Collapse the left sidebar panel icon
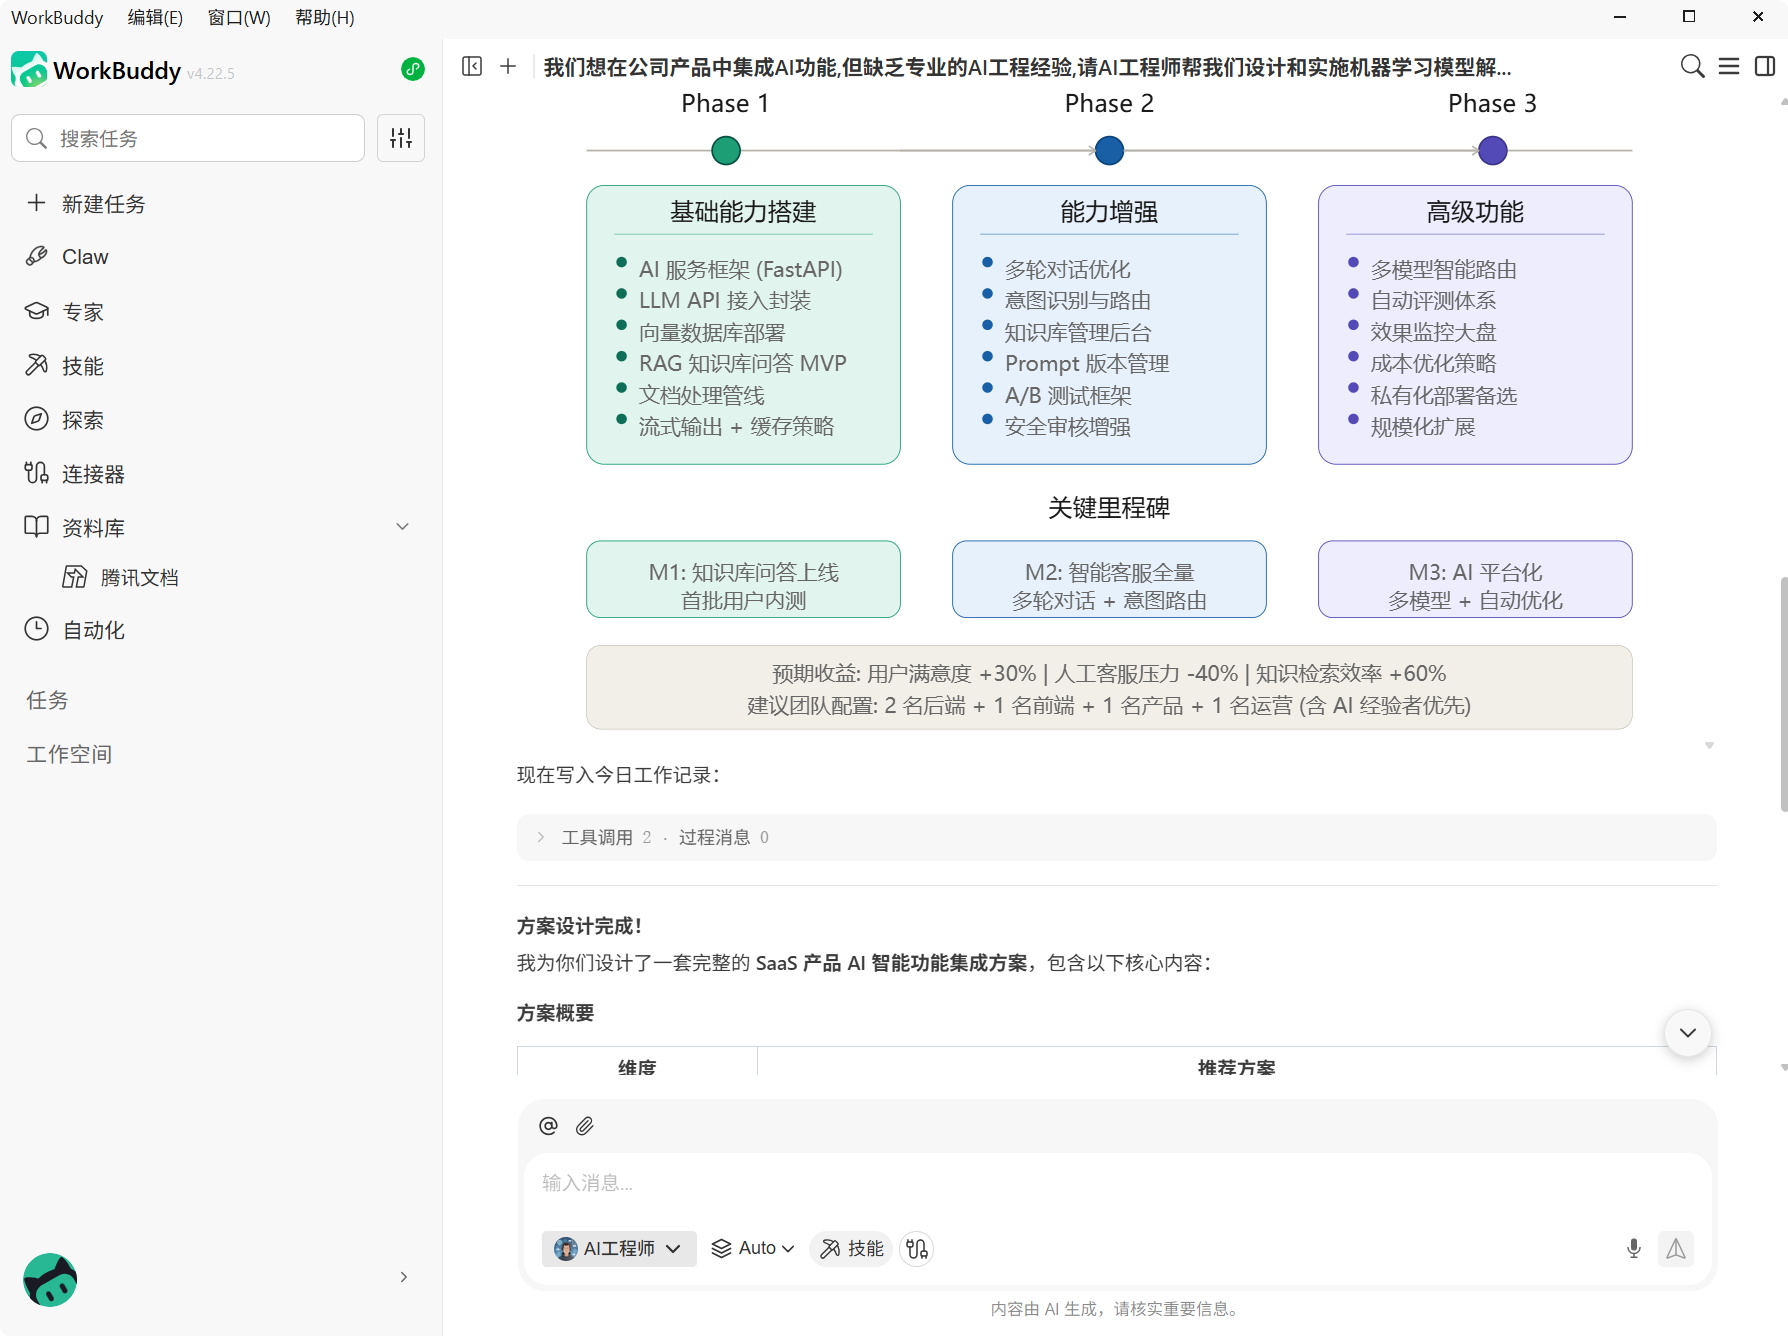Viewport: 1788px width, 1336px height. click(x=472, y=66)
